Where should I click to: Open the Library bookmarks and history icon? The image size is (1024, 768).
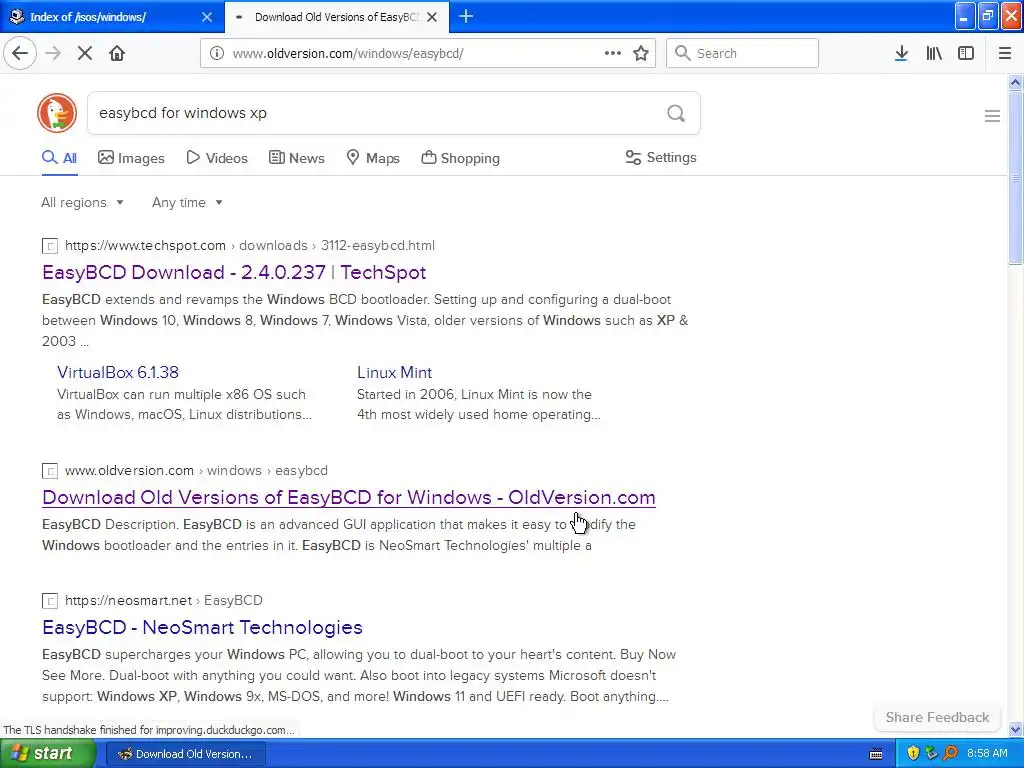click(x=934, y=53)
